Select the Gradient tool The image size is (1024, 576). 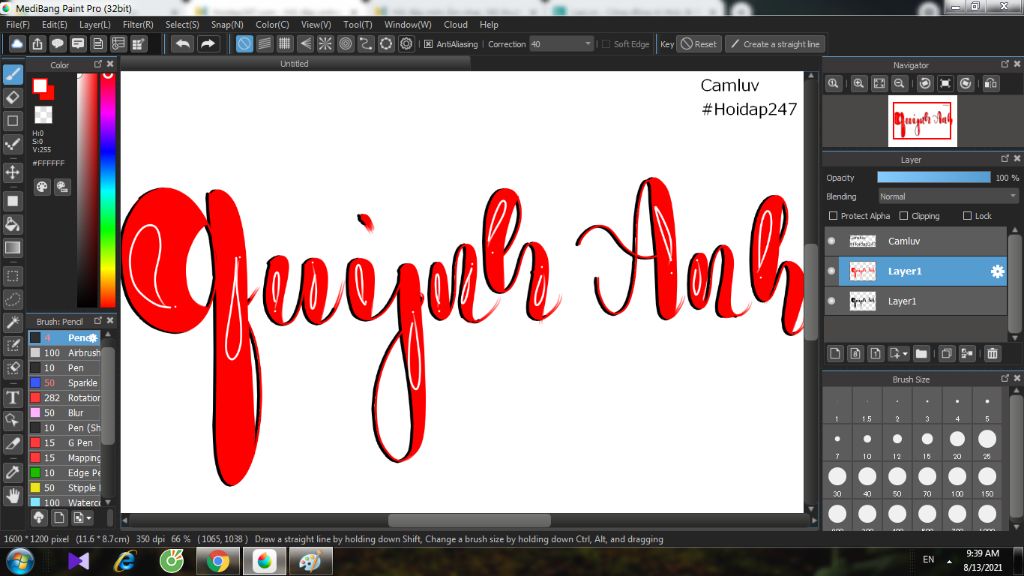(12, 248)
